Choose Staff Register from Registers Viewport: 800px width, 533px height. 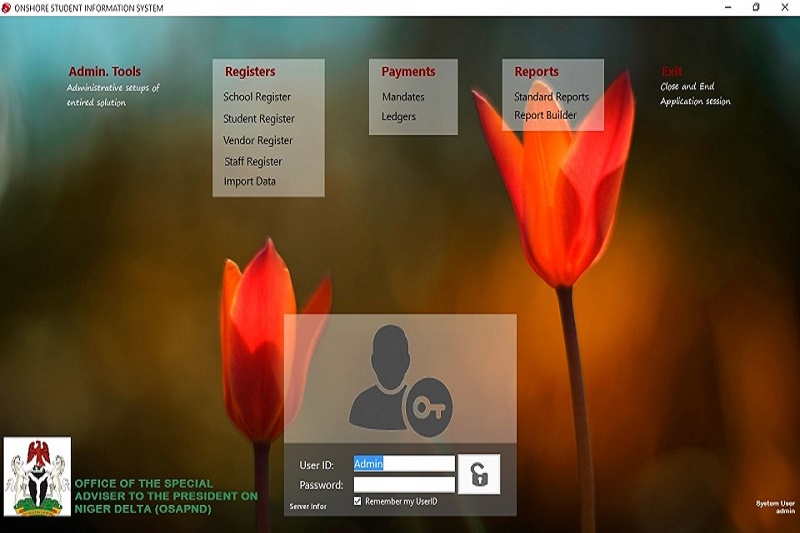coord(253,161)
